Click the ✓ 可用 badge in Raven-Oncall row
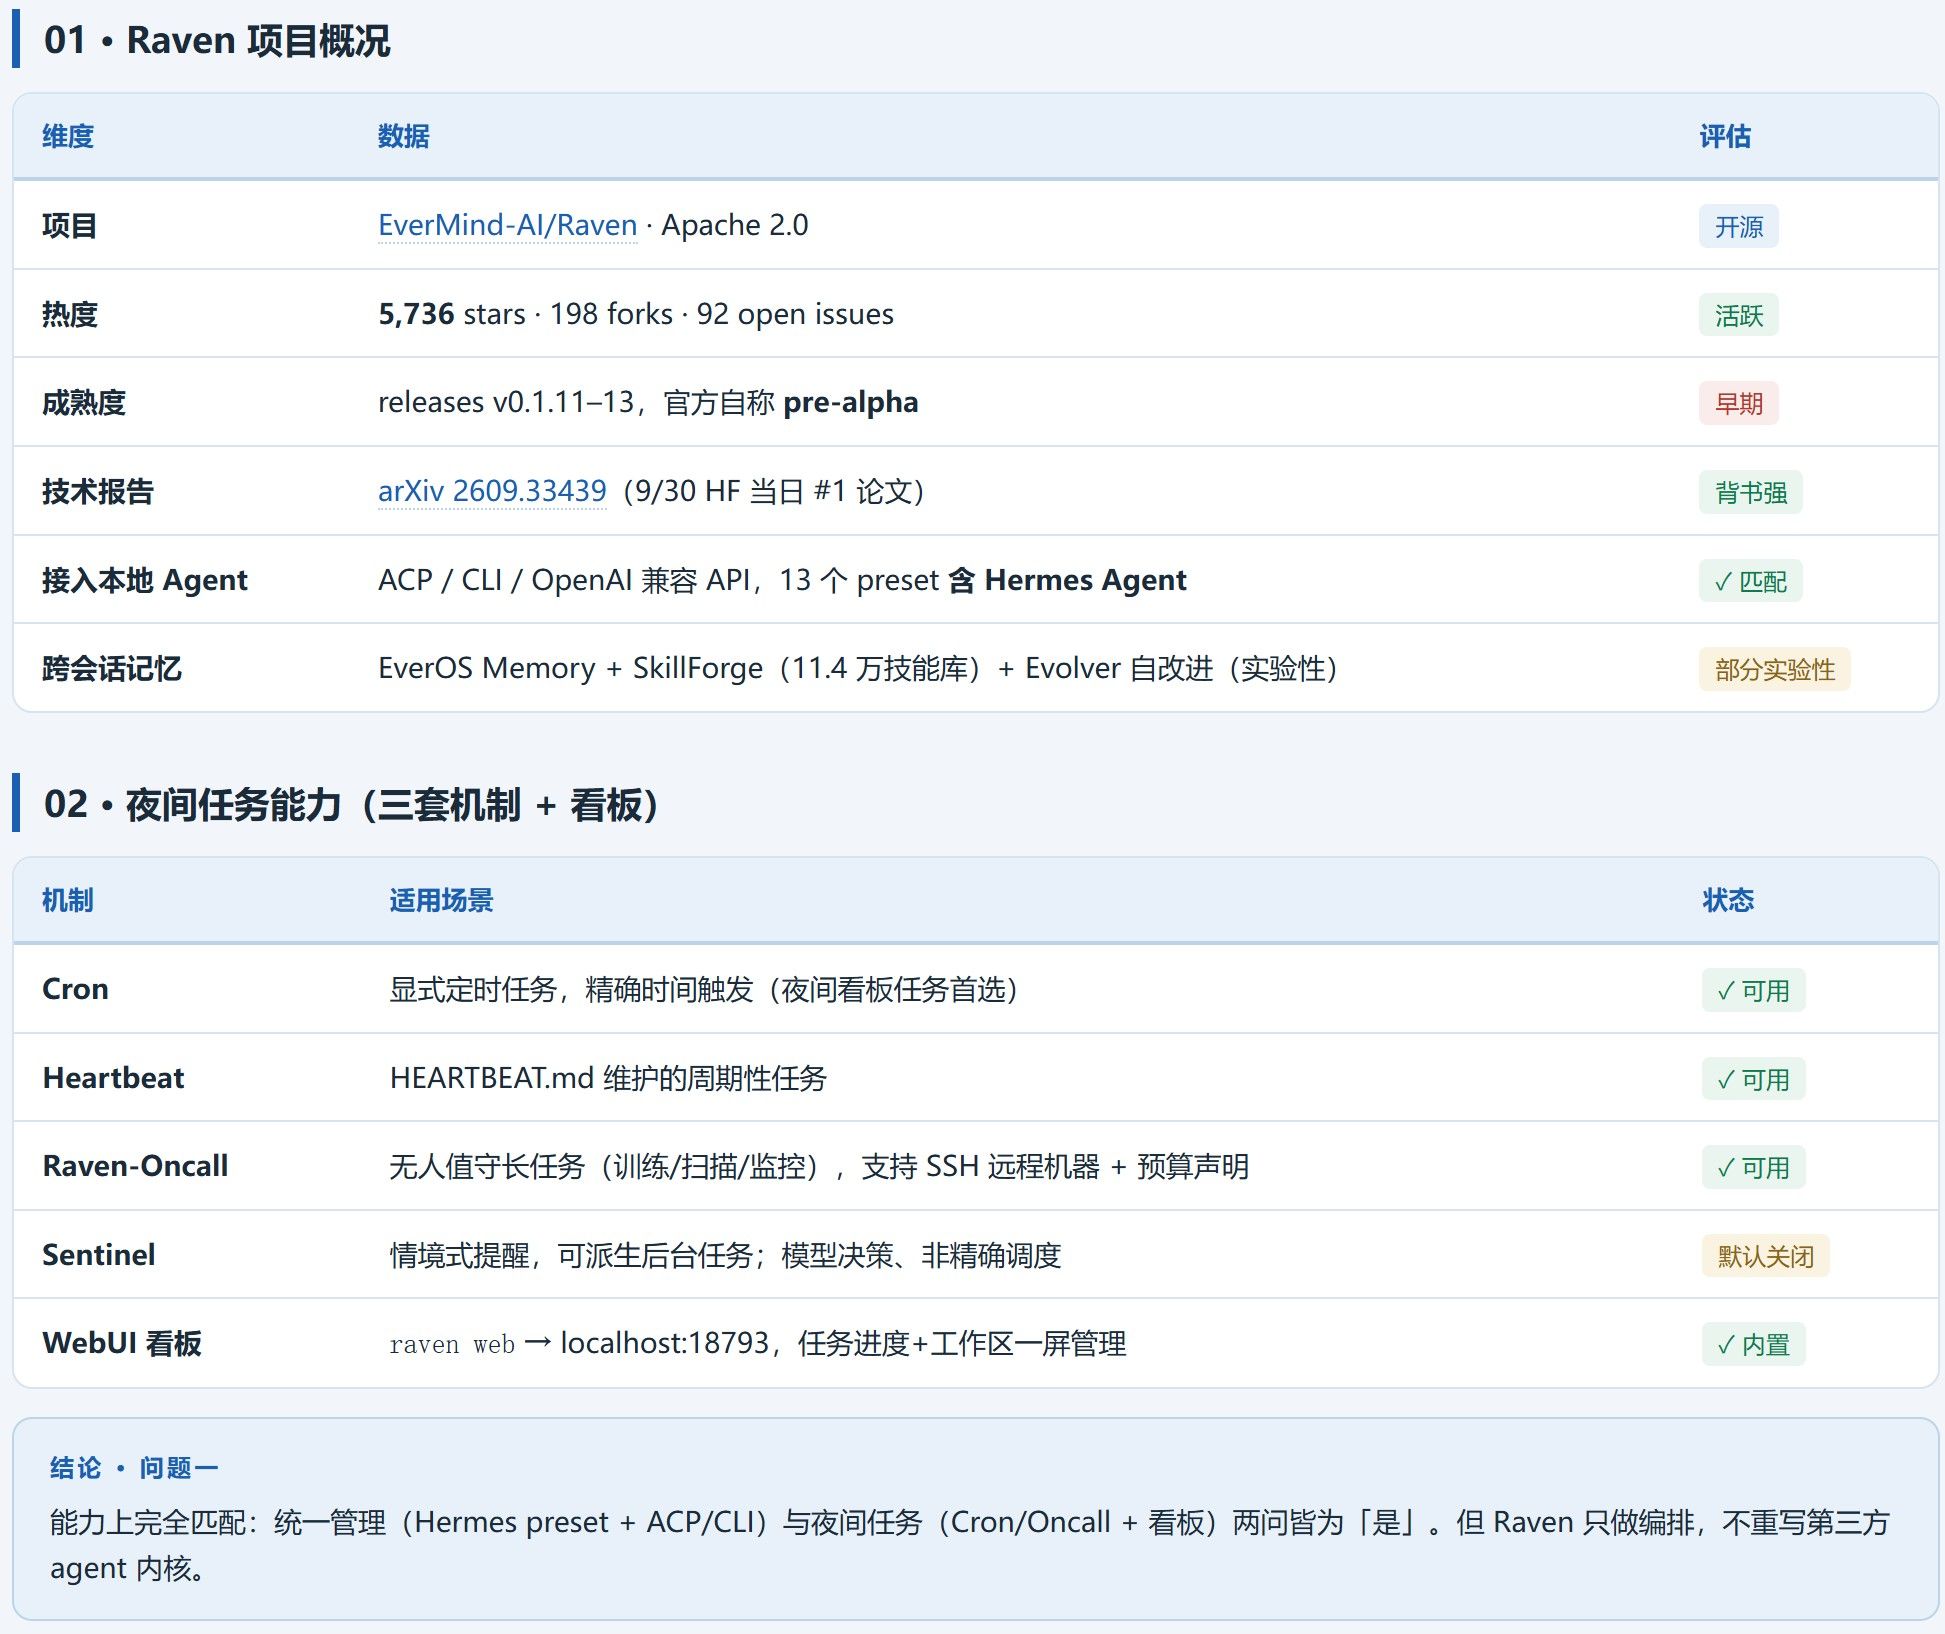Image resolution: width=1945 pixels, height=1634 pixels. (1753, 1167)
